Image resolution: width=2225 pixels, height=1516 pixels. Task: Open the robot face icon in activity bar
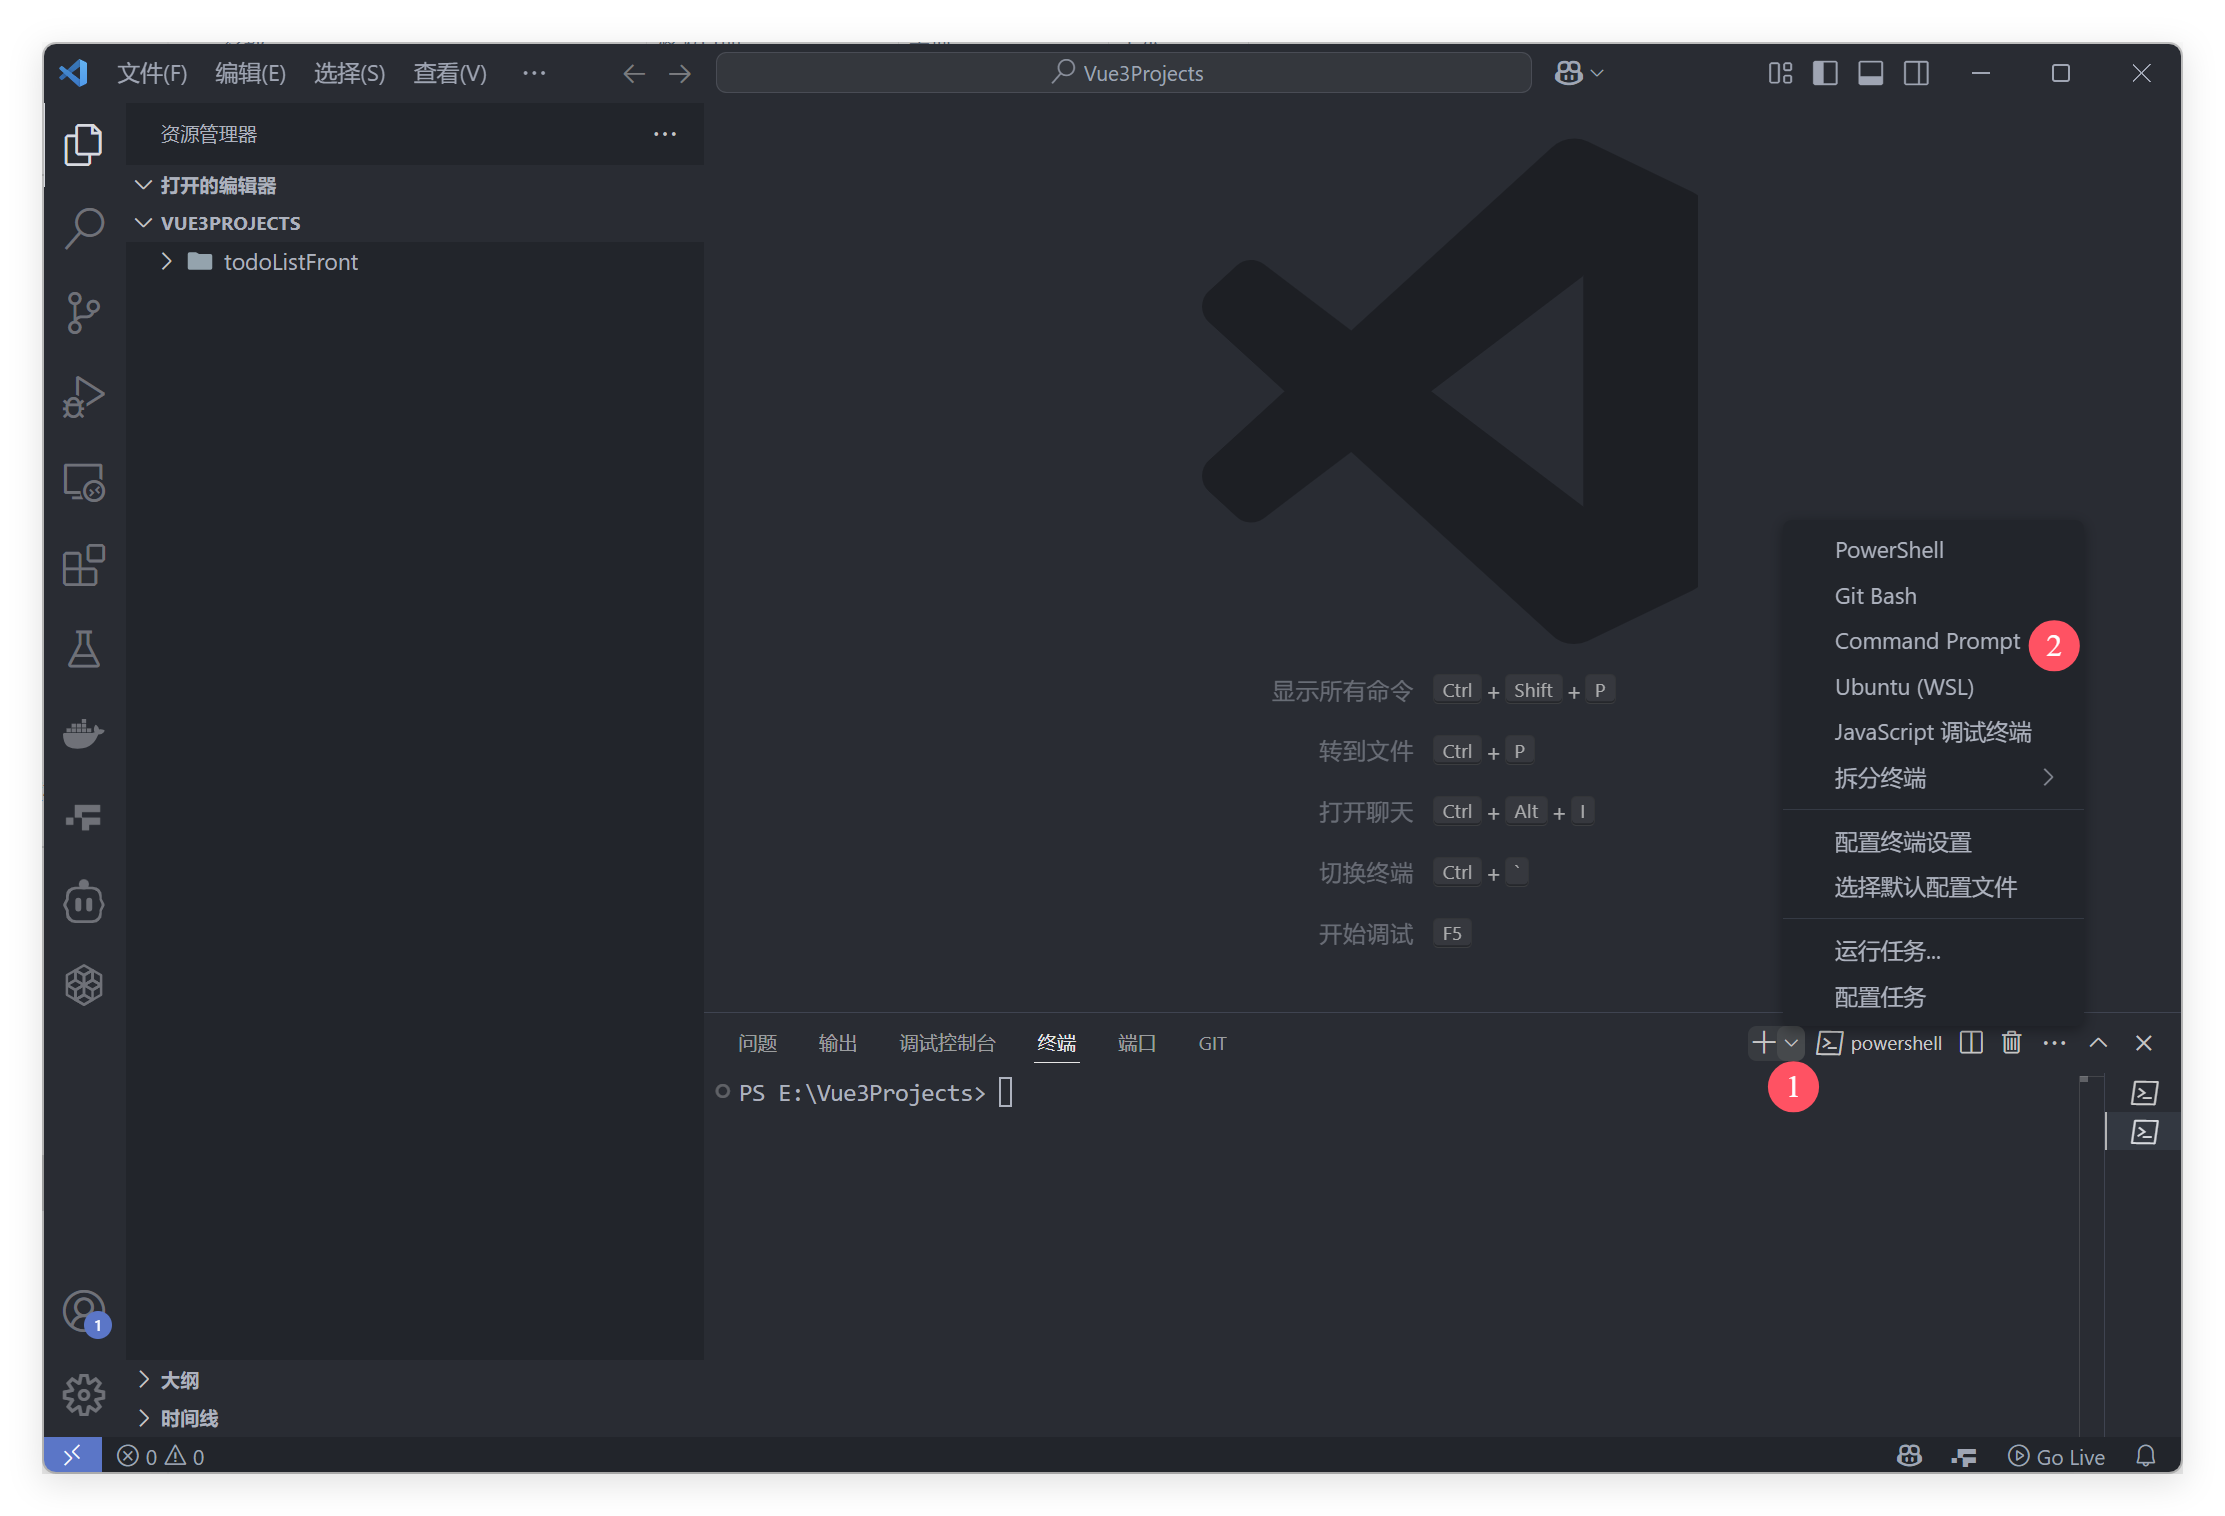click(84, 902)
